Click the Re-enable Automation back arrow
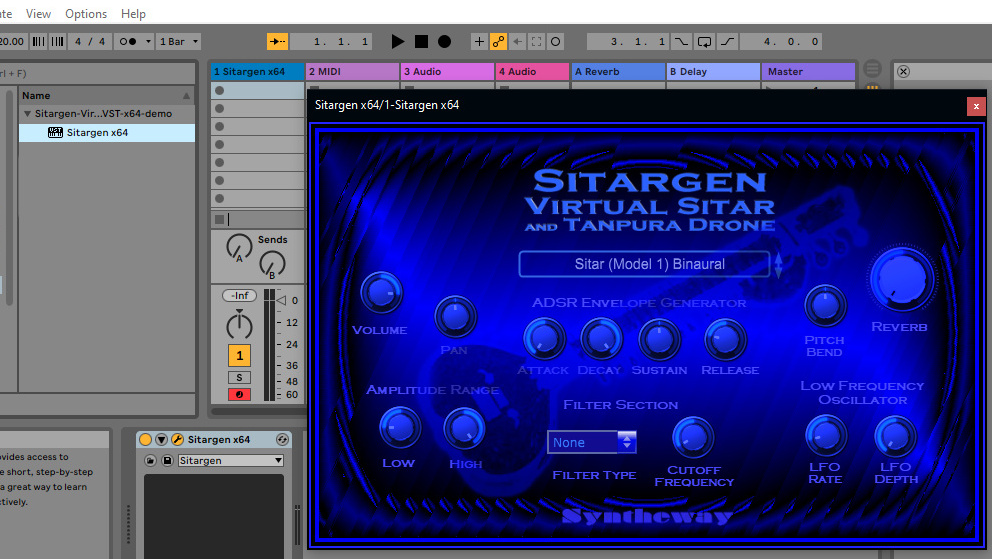 point(518,42)
